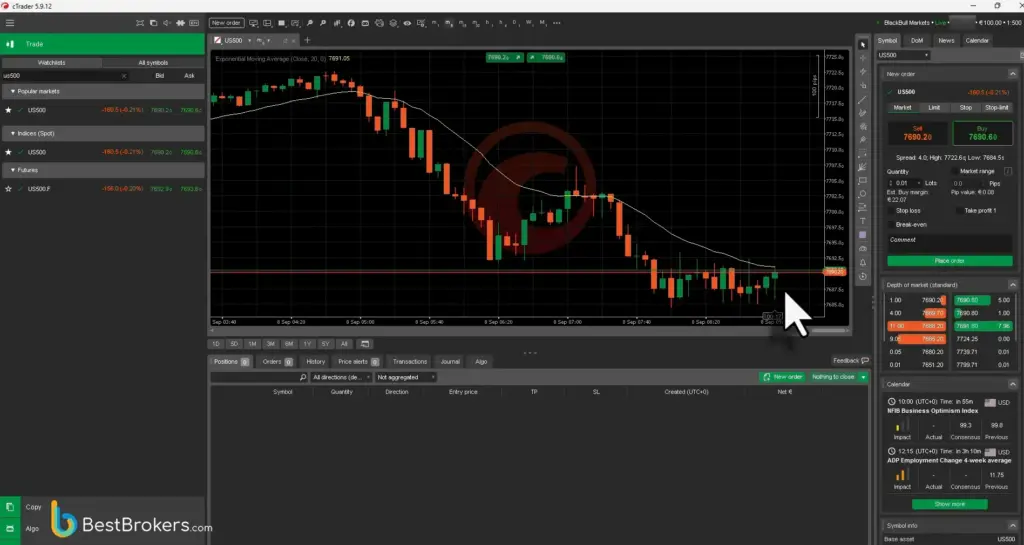This screenshot has height=545, width=1024.
Task: Click the camera snapshot icon in drawing bar
Action: click(863, 249)
